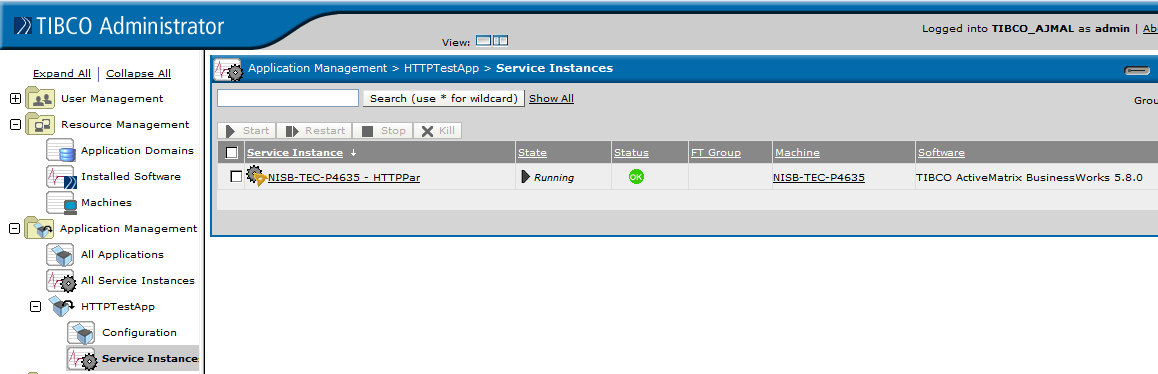Select All Applications in the tree
Viewport: 1158px width, 374px height.
tap(123, 254)
